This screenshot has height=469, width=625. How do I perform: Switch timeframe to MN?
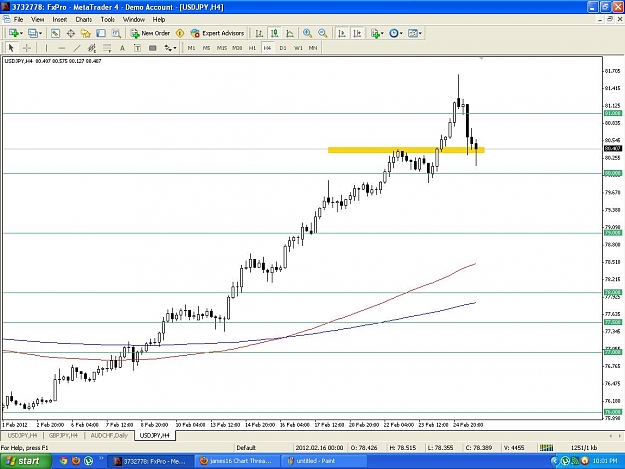click(x=313, y=48)
